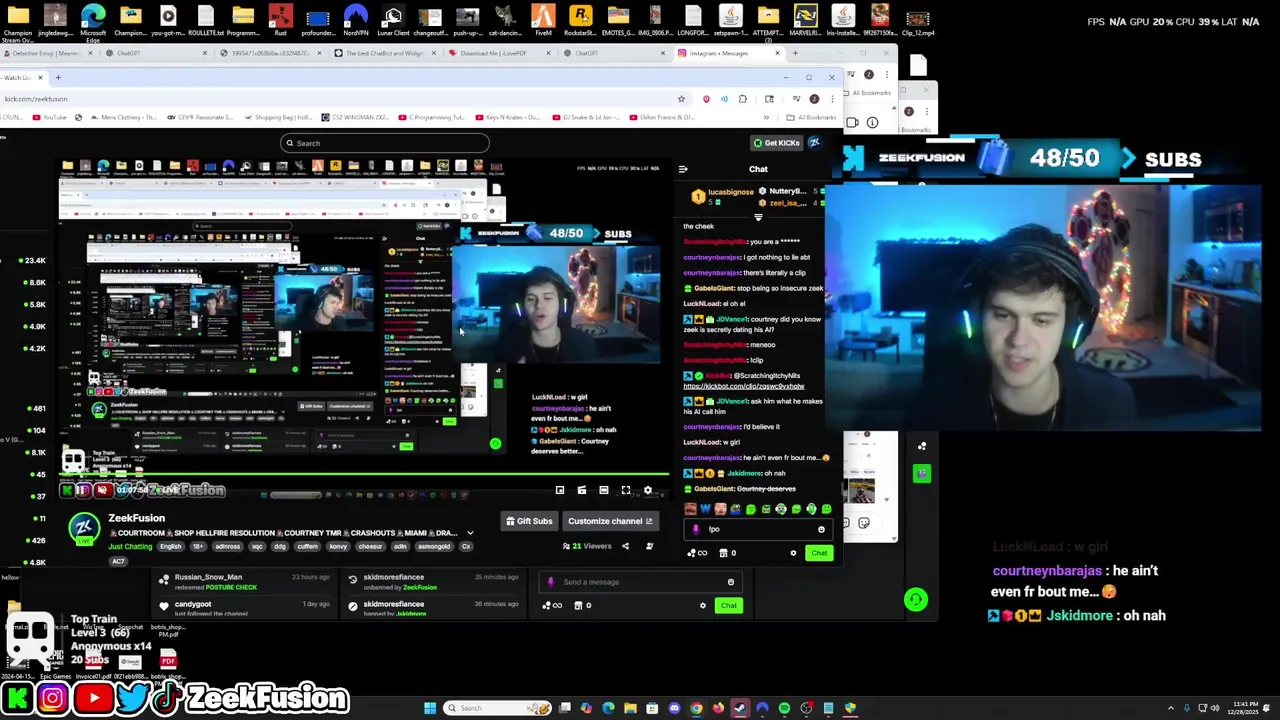Open the NordVPN desktop shortcut
Image resolution: width=1280 pixels, height=720 pixels.
(355, 22)
